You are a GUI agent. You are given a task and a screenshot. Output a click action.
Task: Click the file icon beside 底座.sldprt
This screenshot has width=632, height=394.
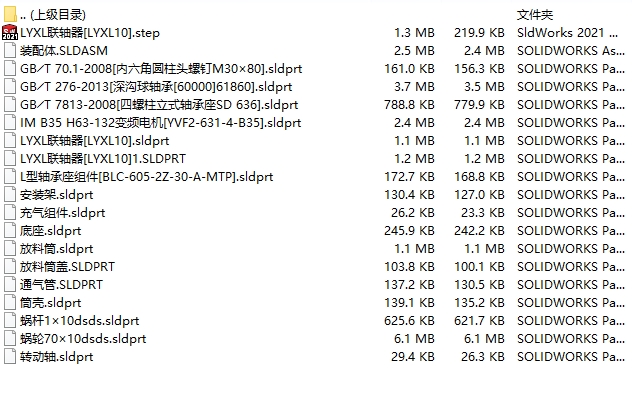(x=10, y=230)
